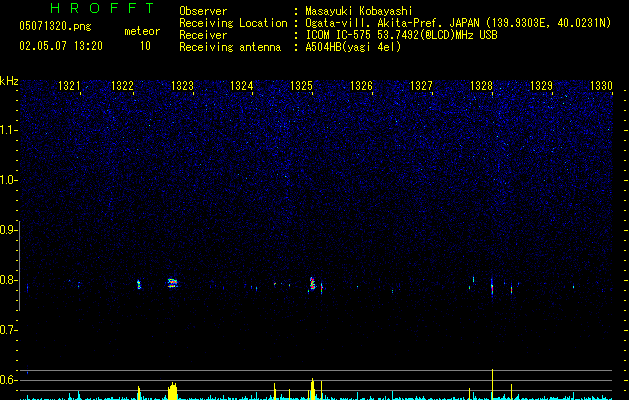Click the vertical meteor echo at 1328
629x400 pixels.
click(492, 287)
